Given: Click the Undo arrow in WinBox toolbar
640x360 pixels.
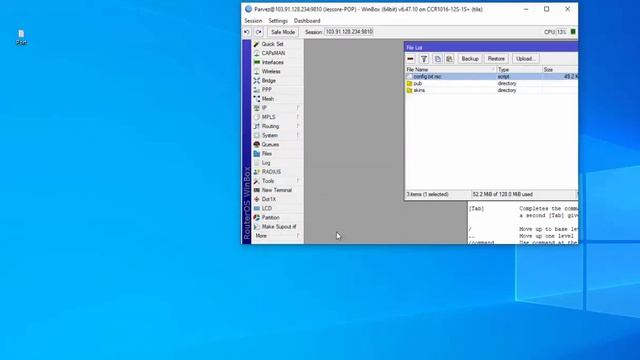Looking at the screenshot, I should tap(247, 32).
